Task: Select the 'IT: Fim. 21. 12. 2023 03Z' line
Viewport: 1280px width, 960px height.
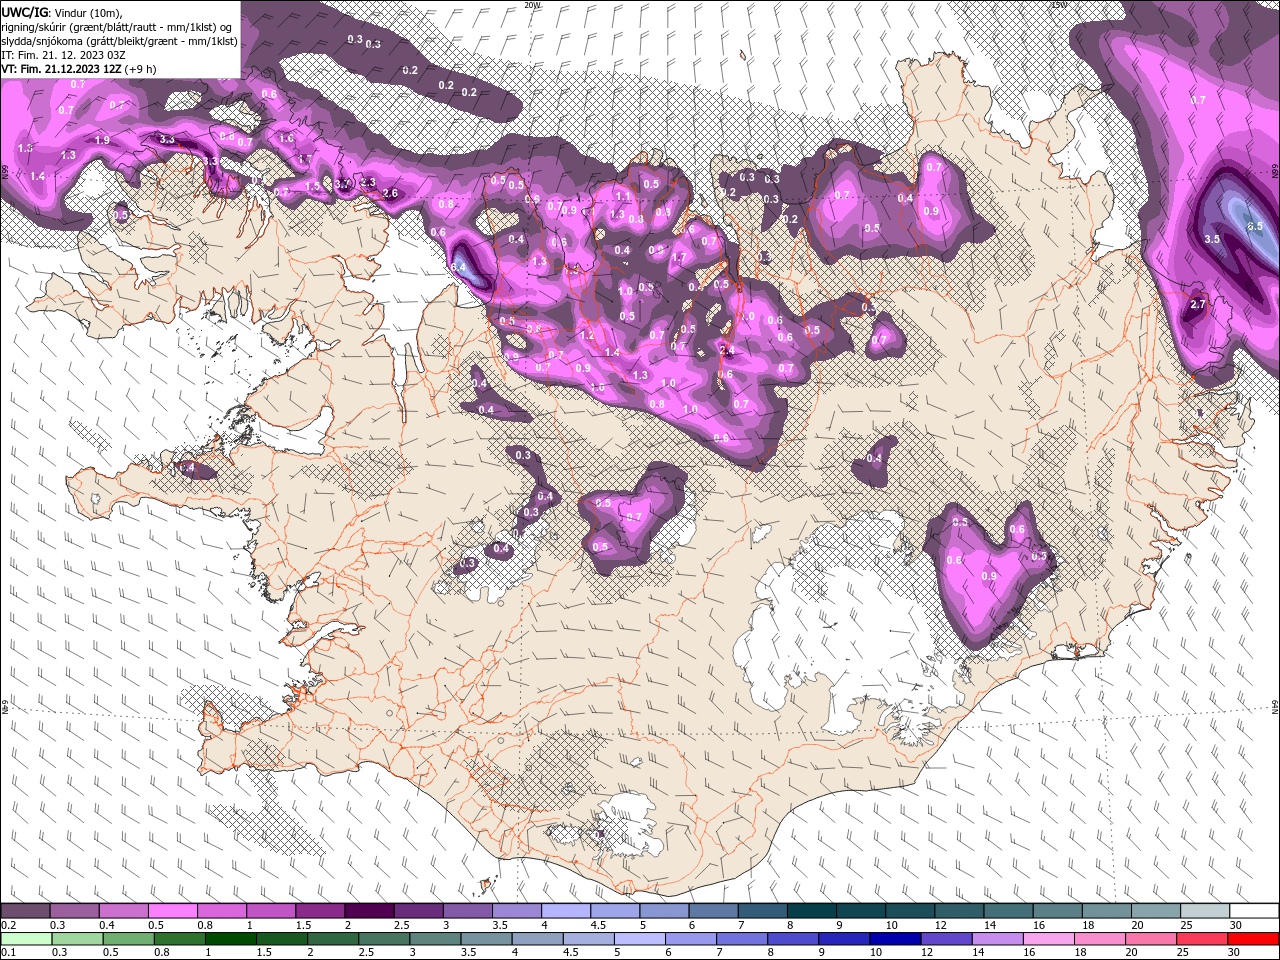Action: [63, 55]
